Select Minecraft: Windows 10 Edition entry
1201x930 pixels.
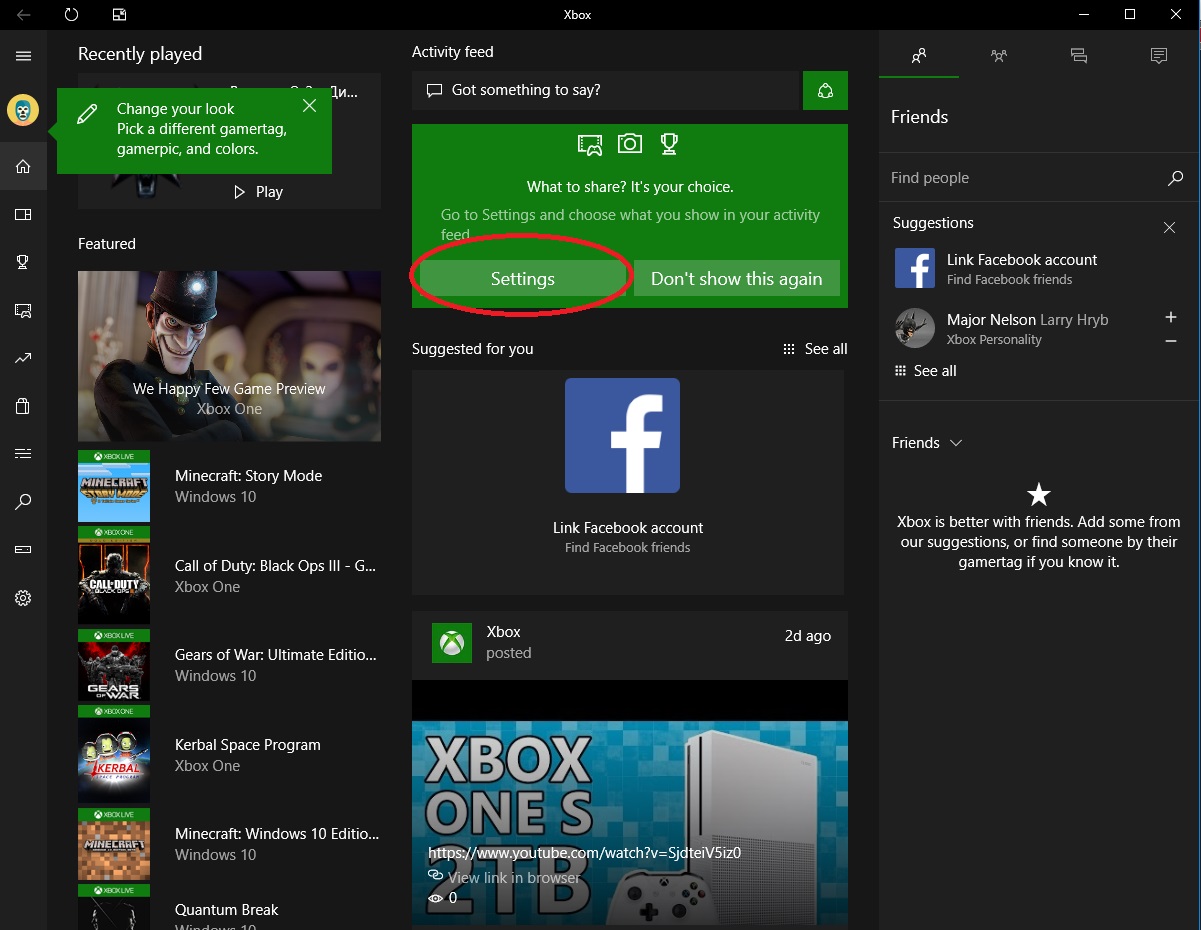coord(229,844)
